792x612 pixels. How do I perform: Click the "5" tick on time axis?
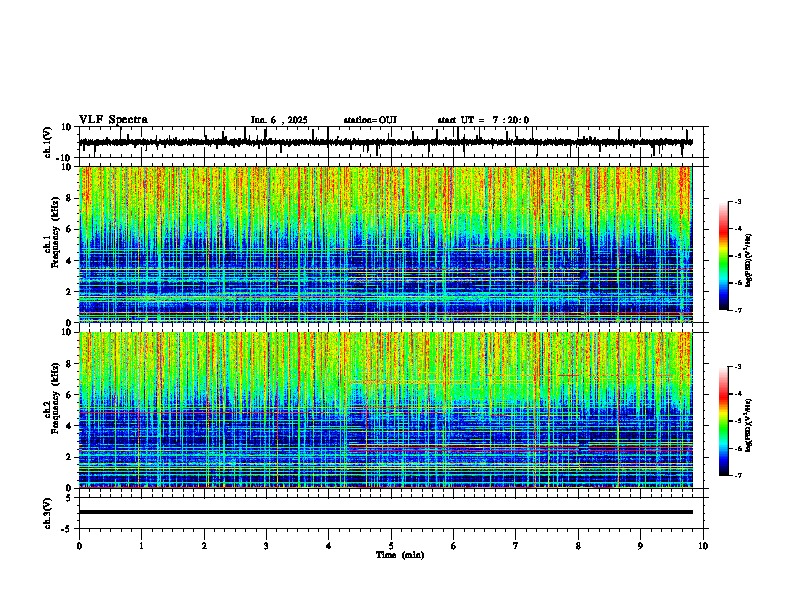coord(391,546)
